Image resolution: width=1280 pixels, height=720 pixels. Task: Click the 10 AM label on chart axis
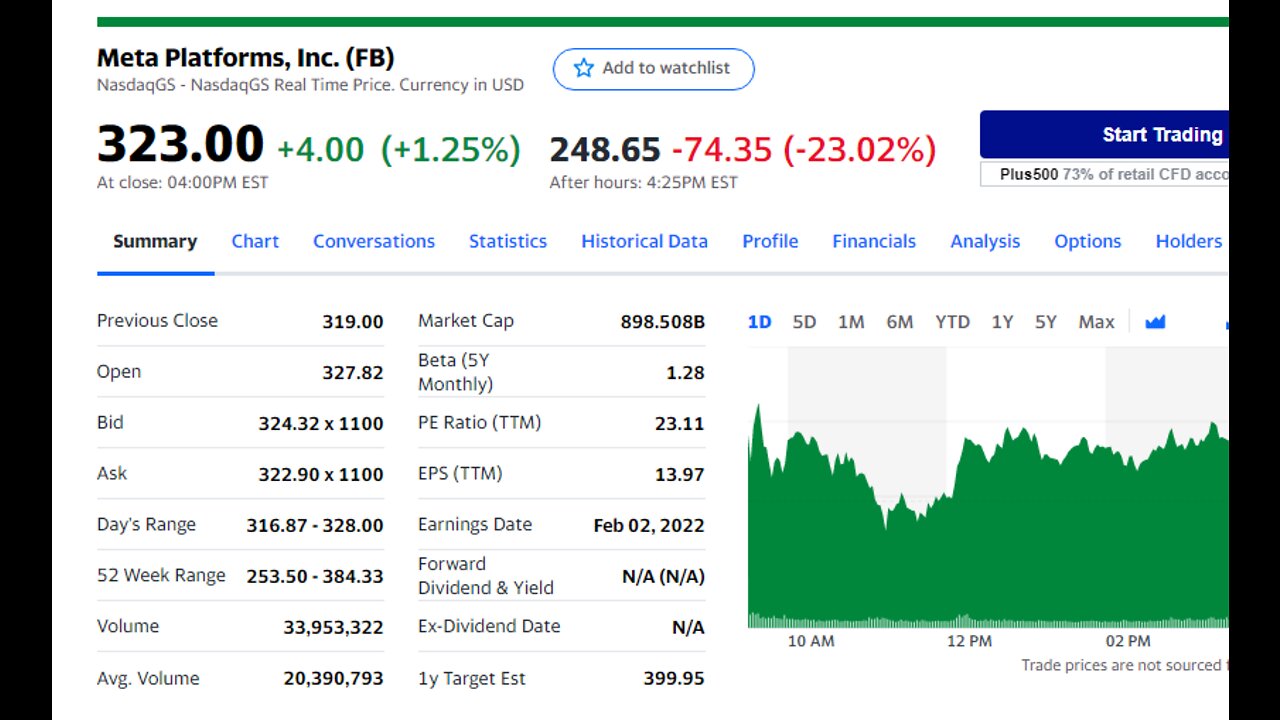click(x=811, y=641)
